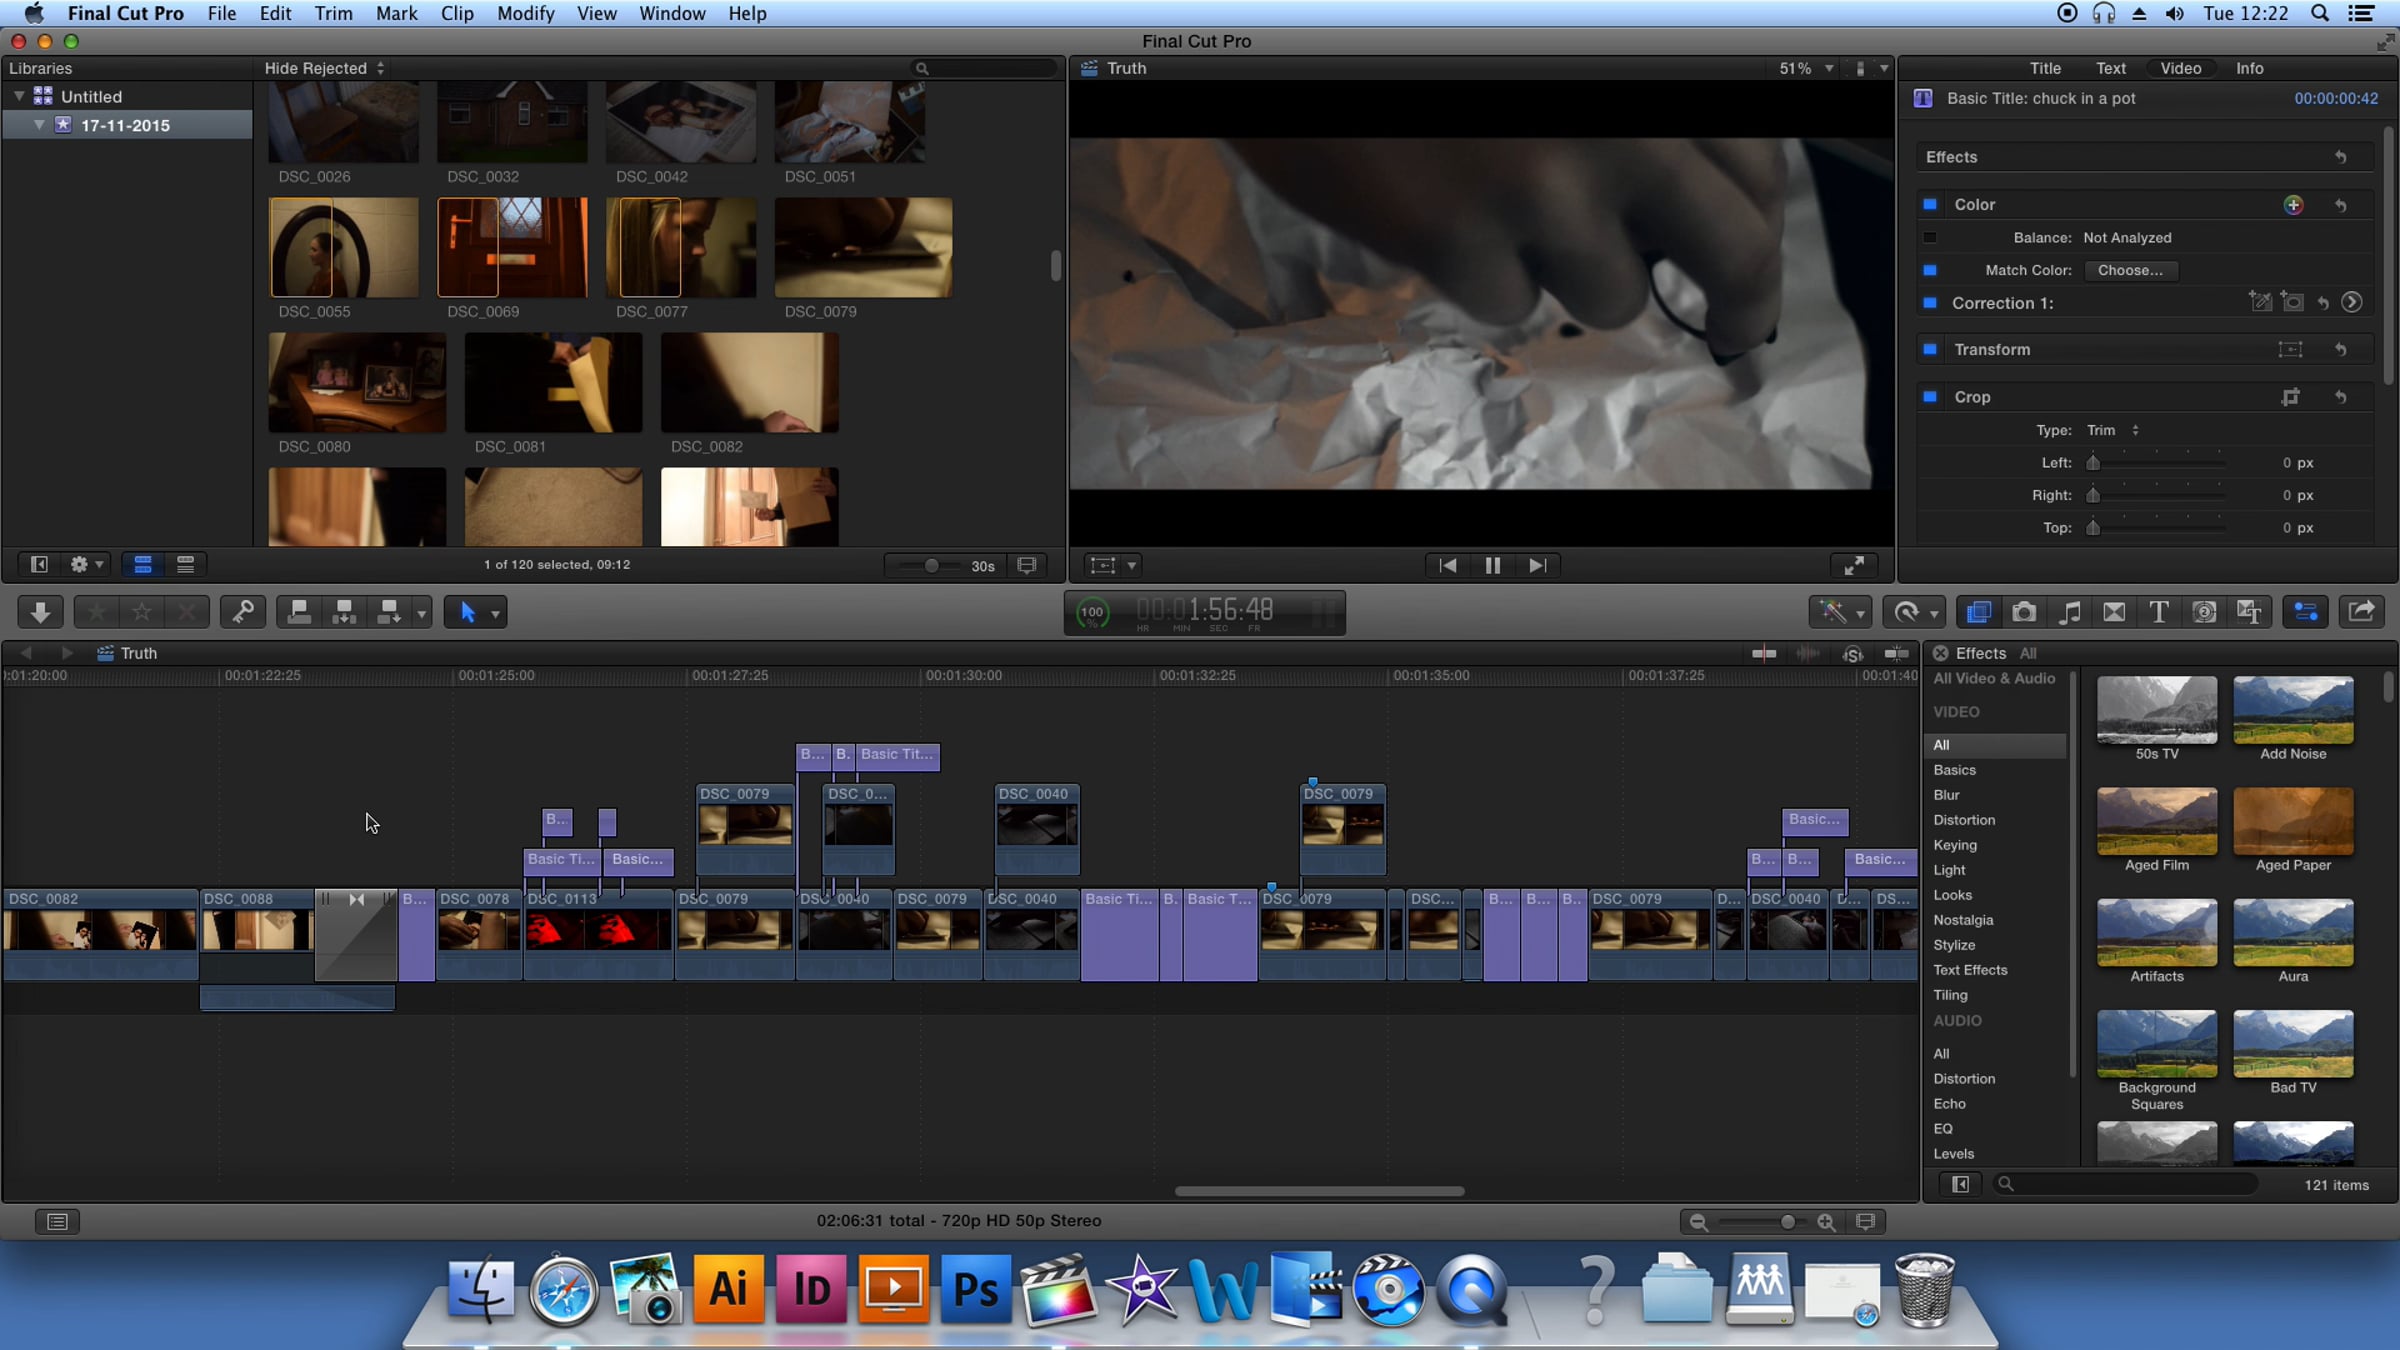This screenshot has width=2400, height=1350.
Task: Click the Import Media down-arrow icon
Action: click(x=40, y=612)
